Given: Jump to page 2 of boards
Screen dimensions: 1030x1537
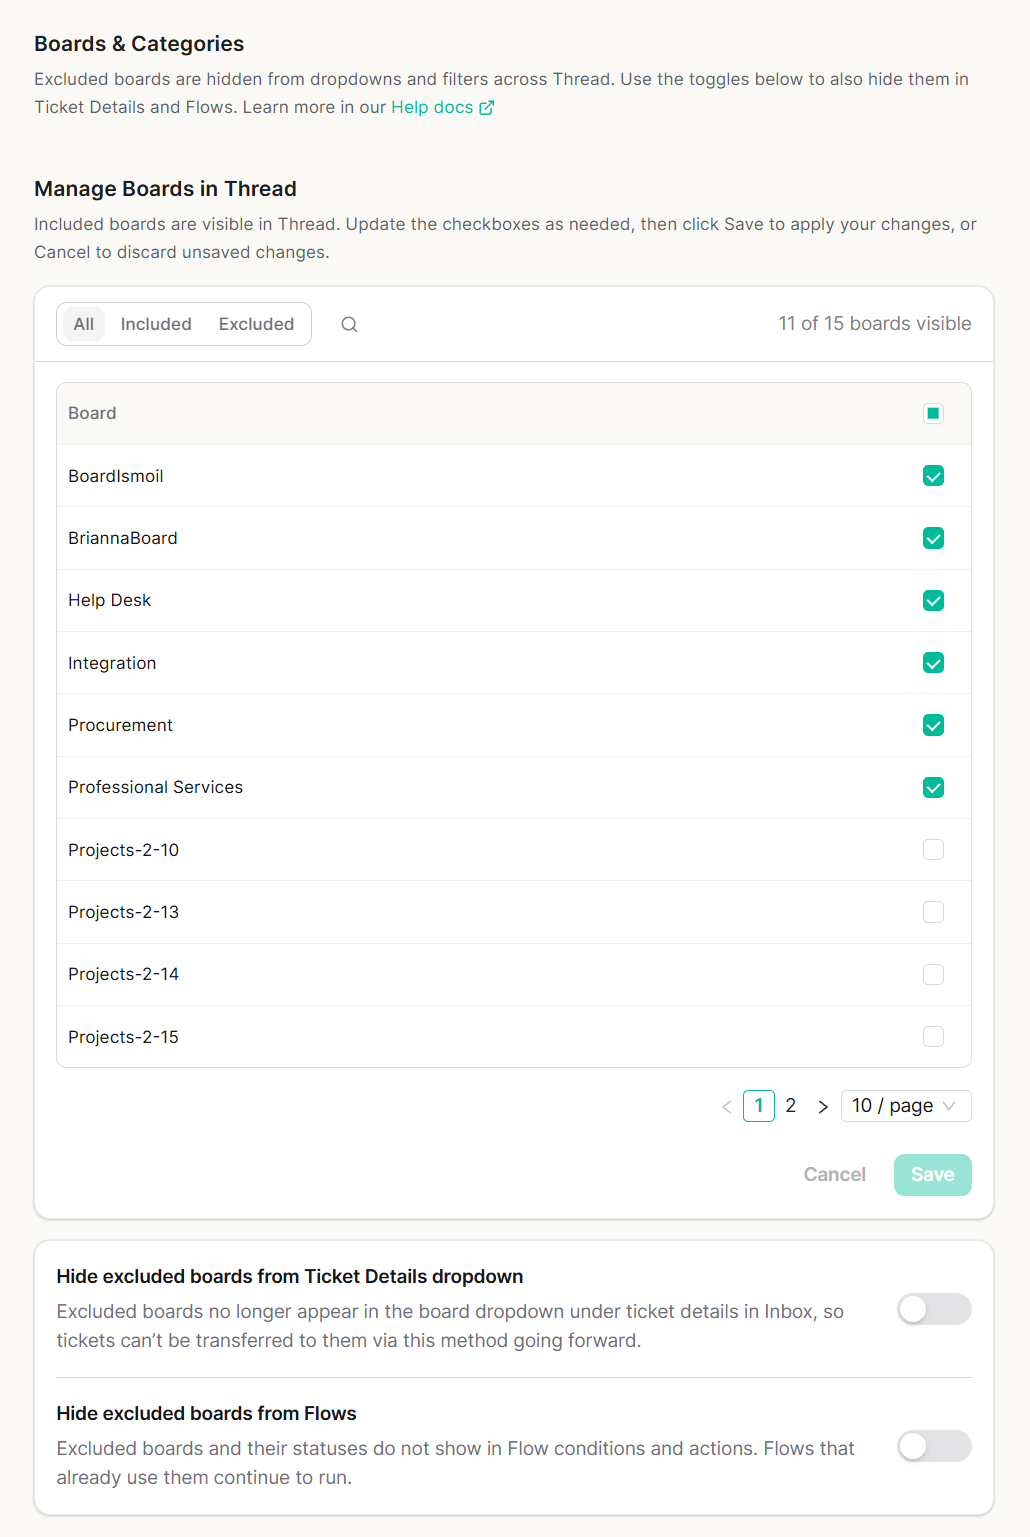Looking at the screenshot, I should [x=791, y=1106].
